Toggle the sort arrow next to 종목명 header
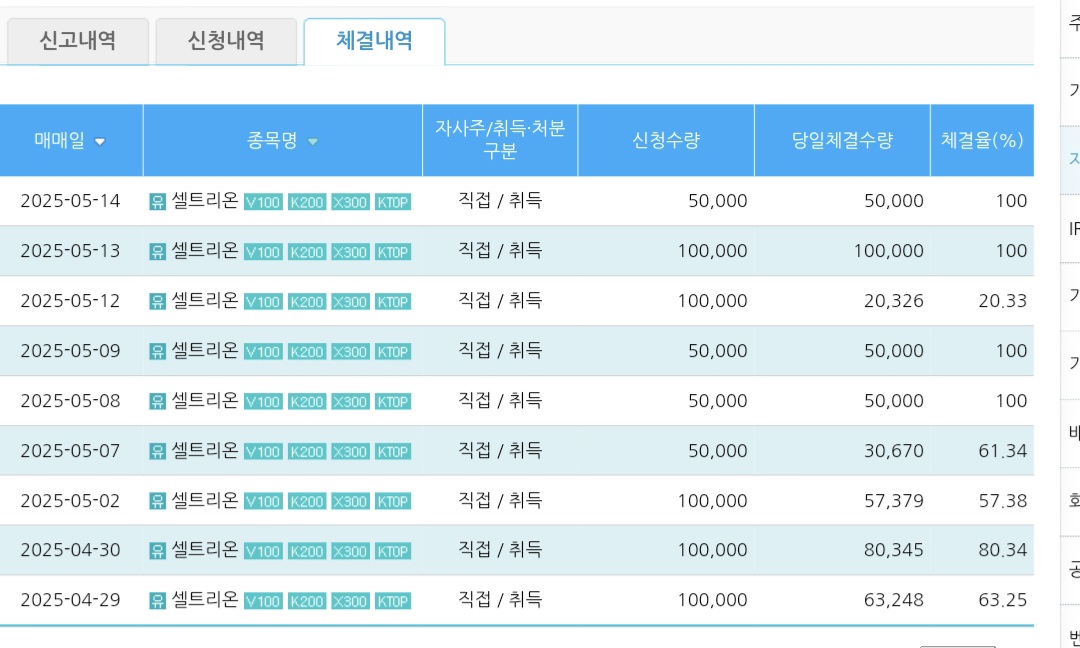Image resolution: width=1080 pixels, height=648 pixels. tap(313, 142)
